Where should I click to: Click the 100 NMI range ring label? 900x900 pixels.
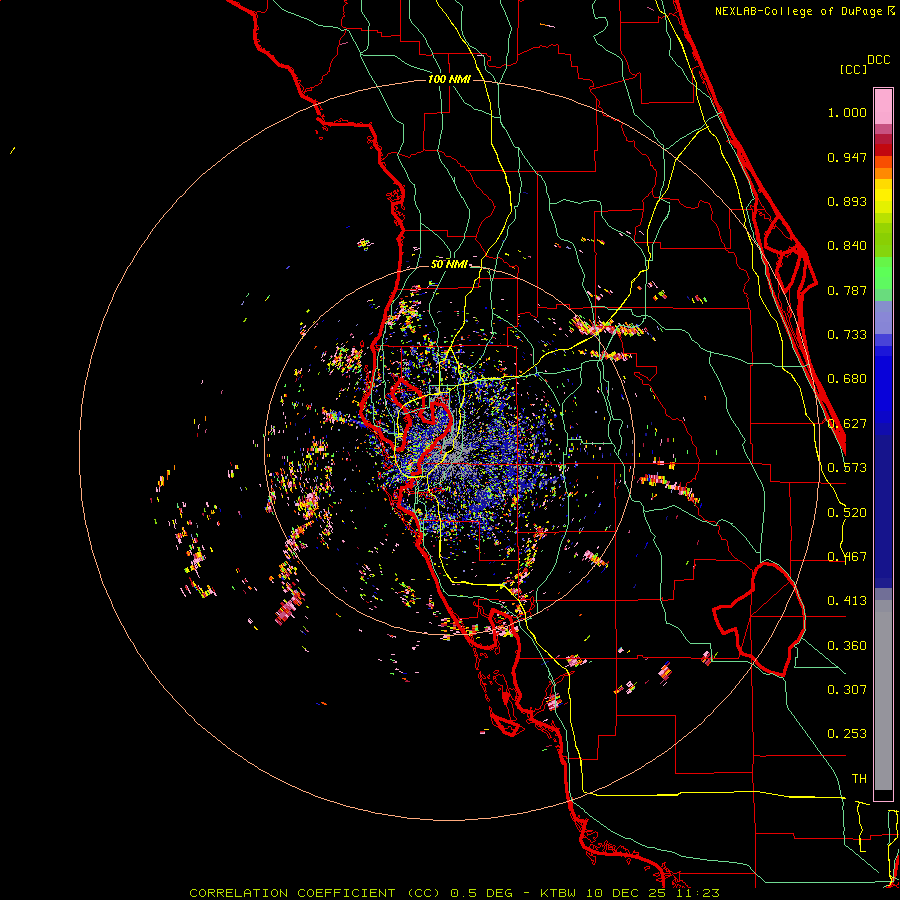click(449, 79)
